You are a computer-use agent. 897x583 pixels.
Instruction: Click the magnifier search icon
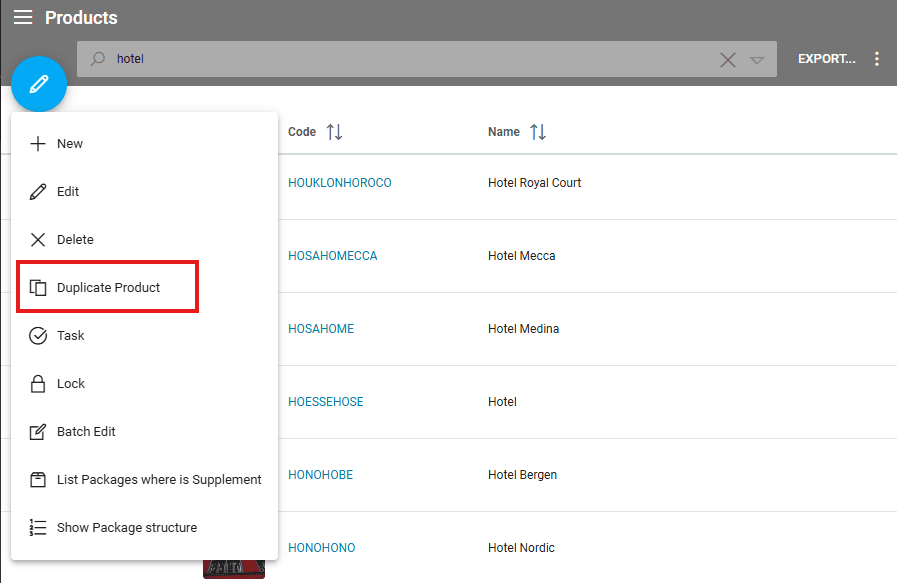pyautogui.click(x=98, y=59)
